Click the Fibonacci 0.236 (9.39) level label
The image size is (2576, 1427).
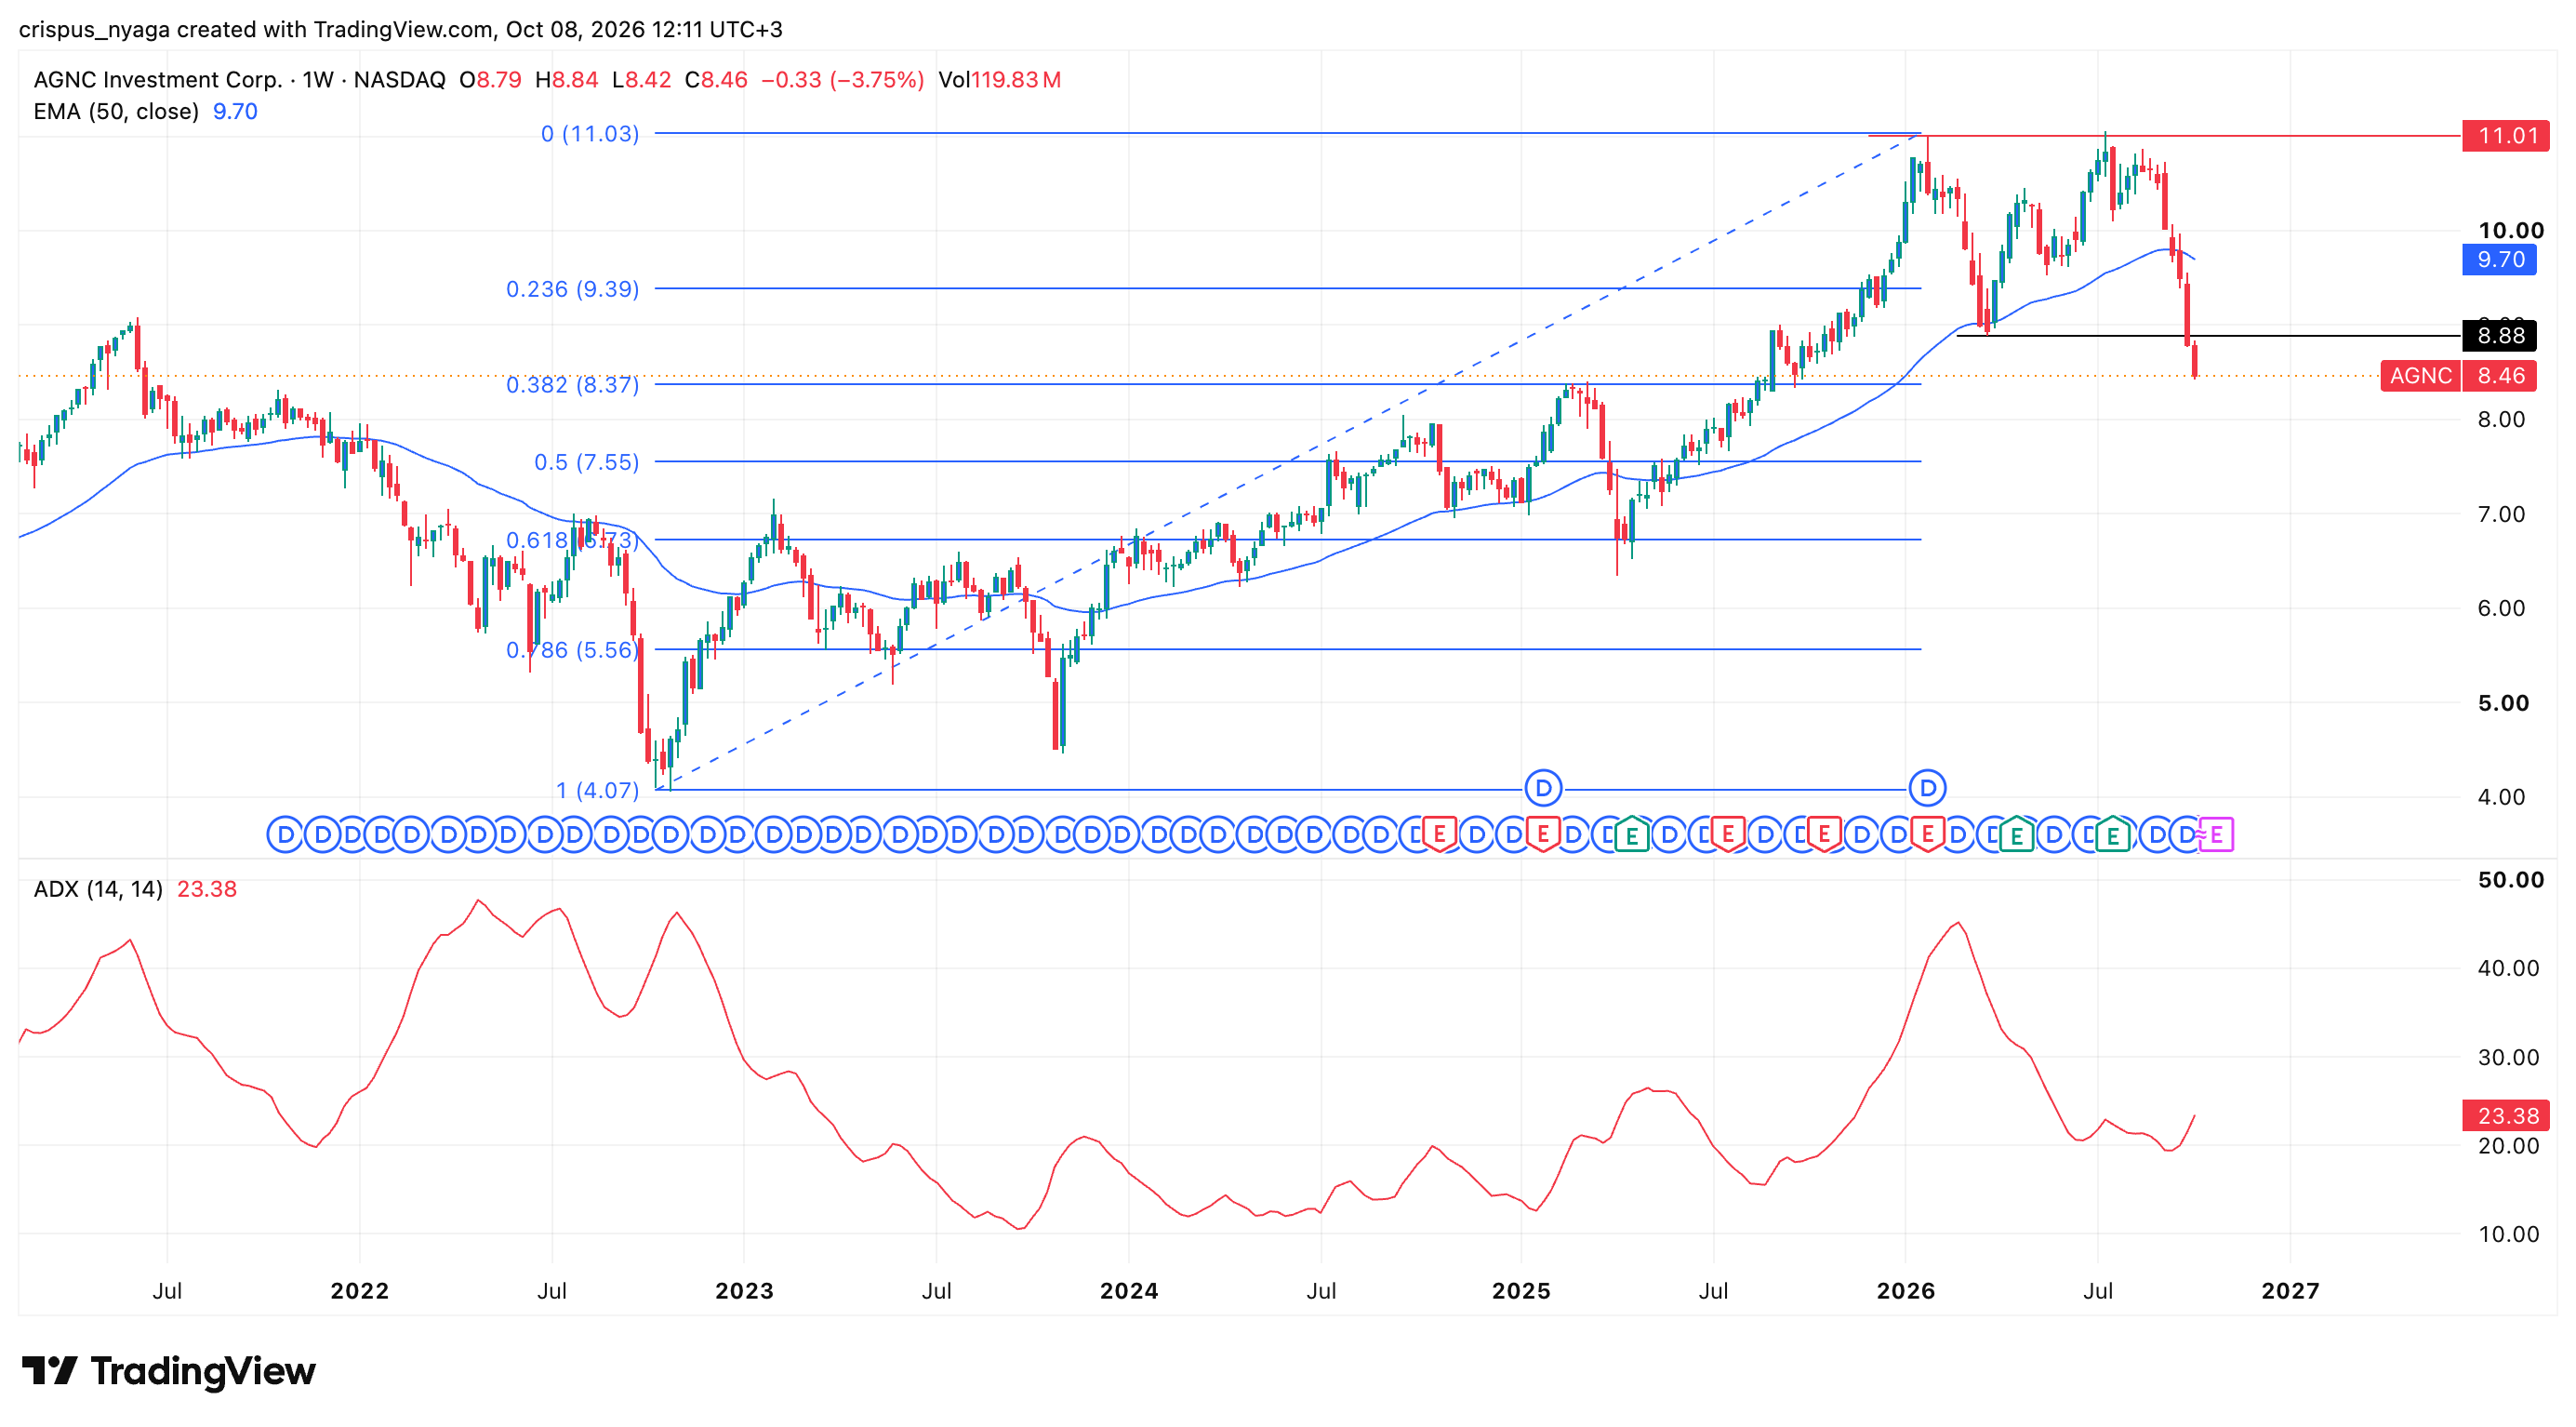572,289
